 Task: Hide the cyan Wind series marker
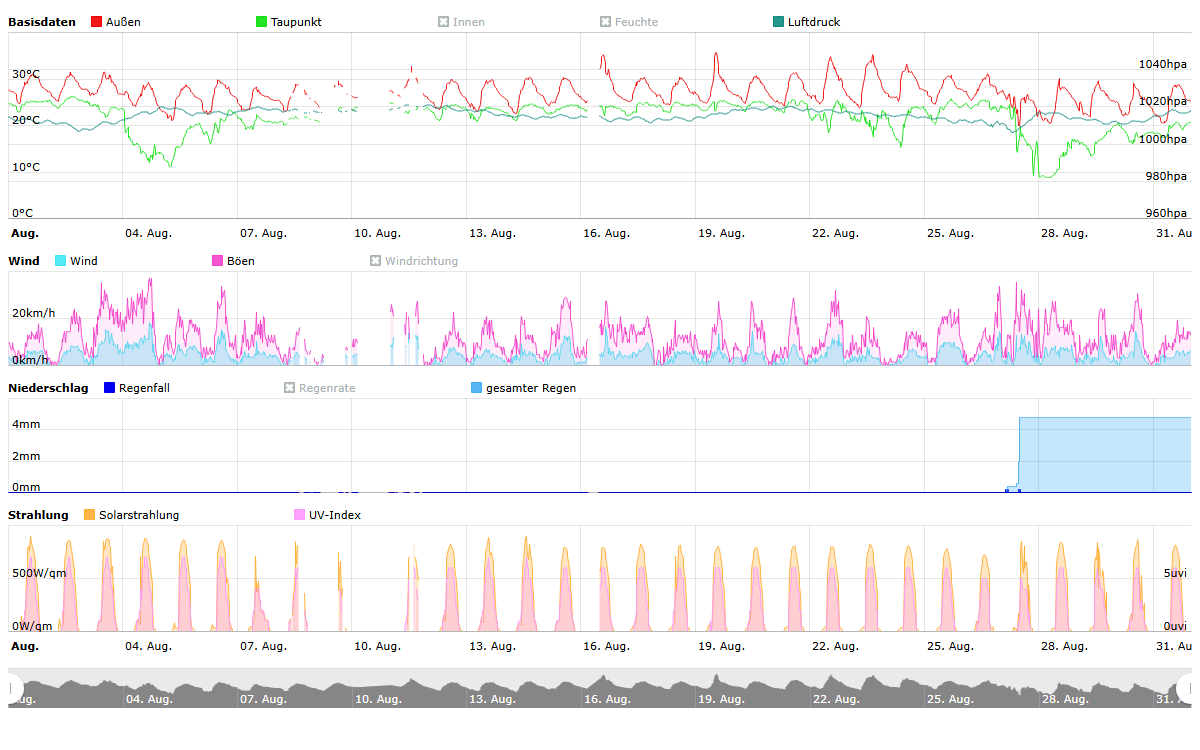click(x=61, y=261)
